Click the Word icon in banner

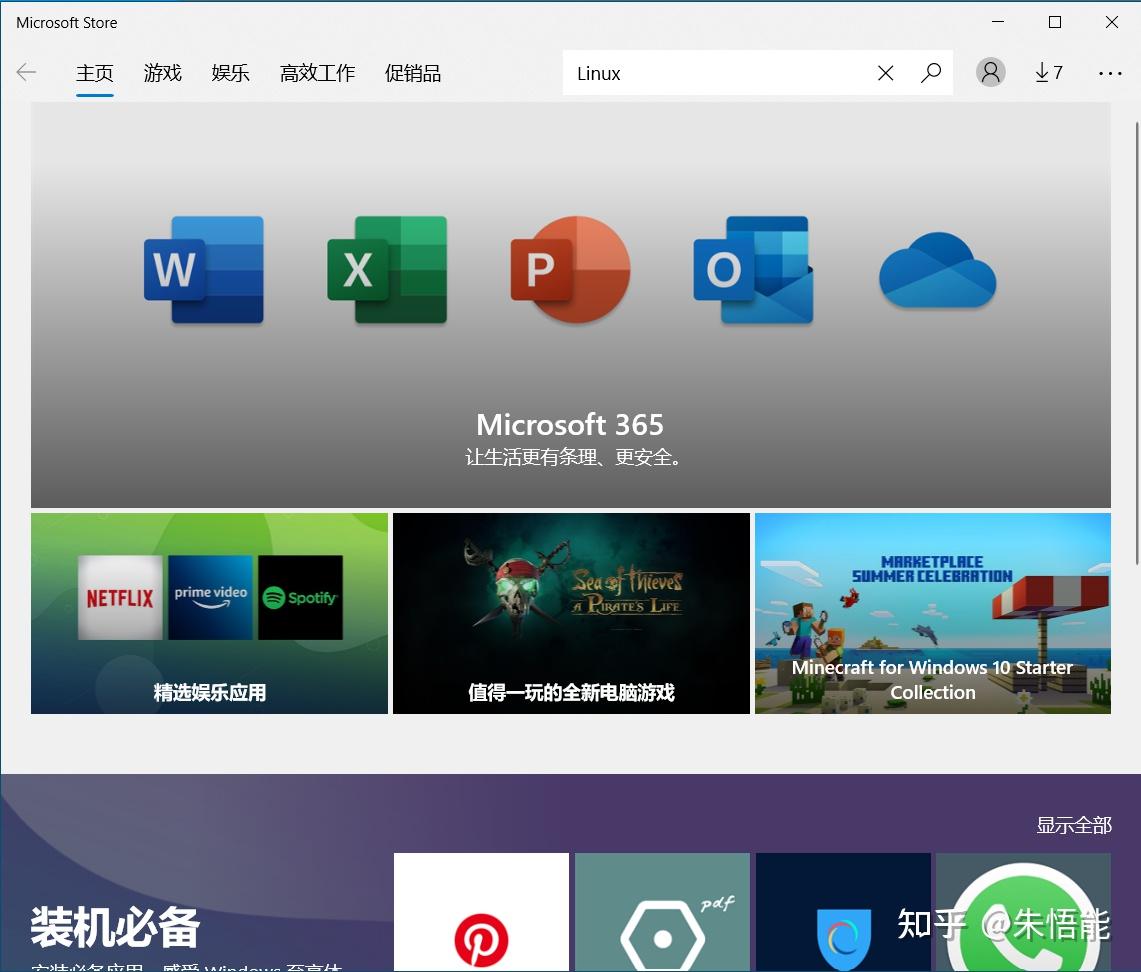tap(204, 269)
